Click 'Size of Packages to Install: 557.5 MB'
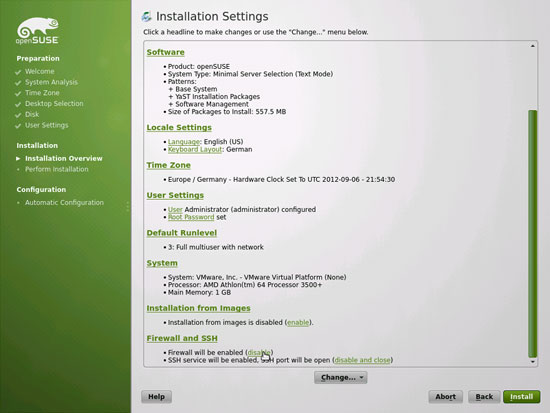The image size is (550, 413). click(x=227, y=112)
